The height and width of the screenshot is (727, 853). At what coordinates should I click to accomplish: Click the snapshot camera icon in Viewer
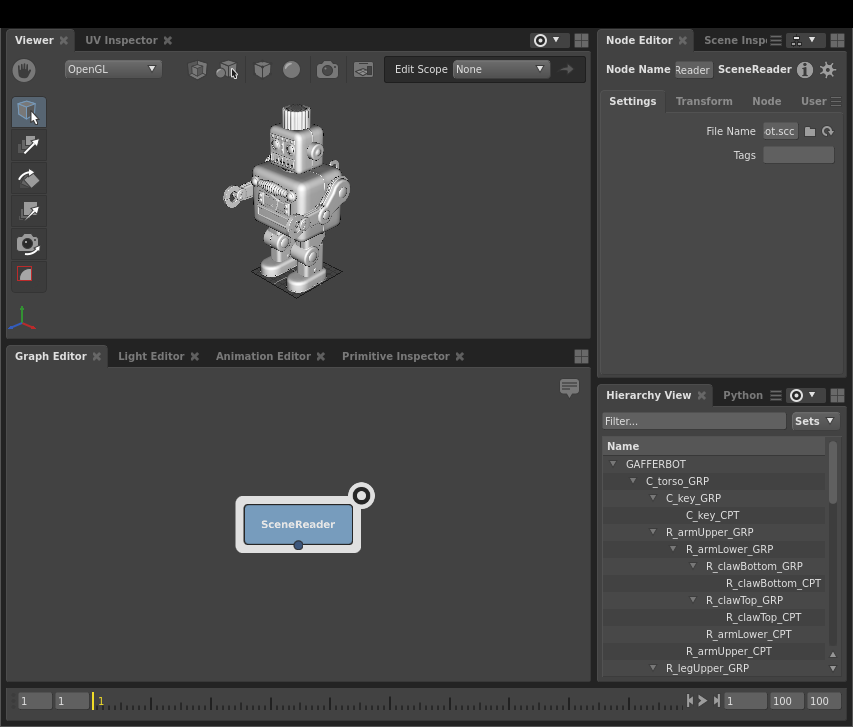click(327, 70)
